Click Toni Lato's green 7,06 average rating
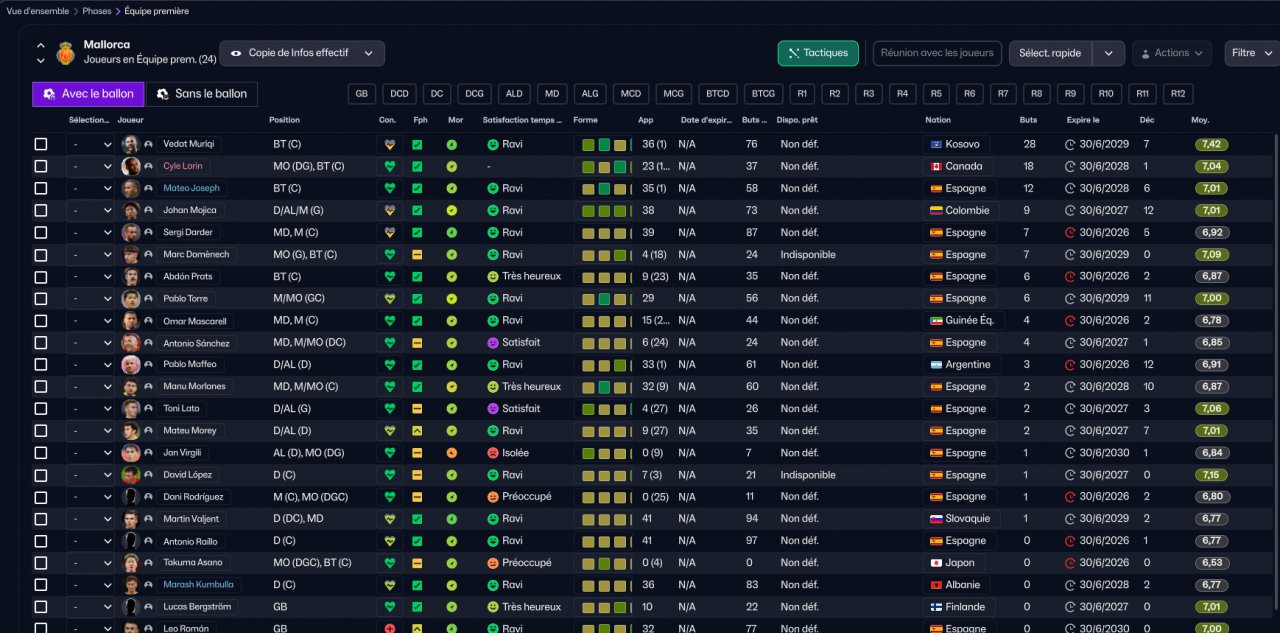This screenshot has width=1280, height=633. [x=1211, y=409]
